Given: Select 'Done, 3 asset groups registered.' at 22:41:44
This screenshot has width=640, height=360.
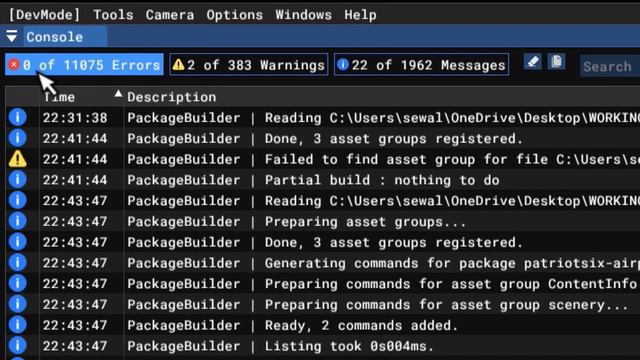Looking at the screenshot, I should click(393, 139).
